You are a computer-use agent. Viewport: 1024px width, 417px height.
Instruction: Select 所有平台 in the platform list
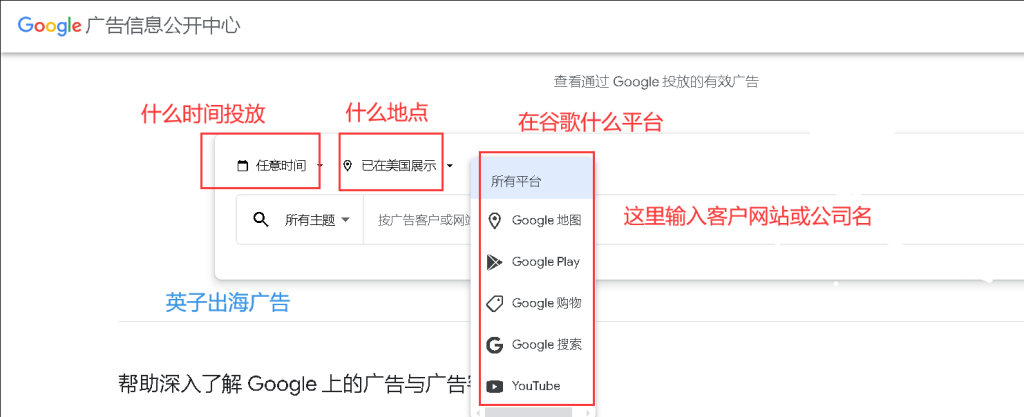click(516, 182)
